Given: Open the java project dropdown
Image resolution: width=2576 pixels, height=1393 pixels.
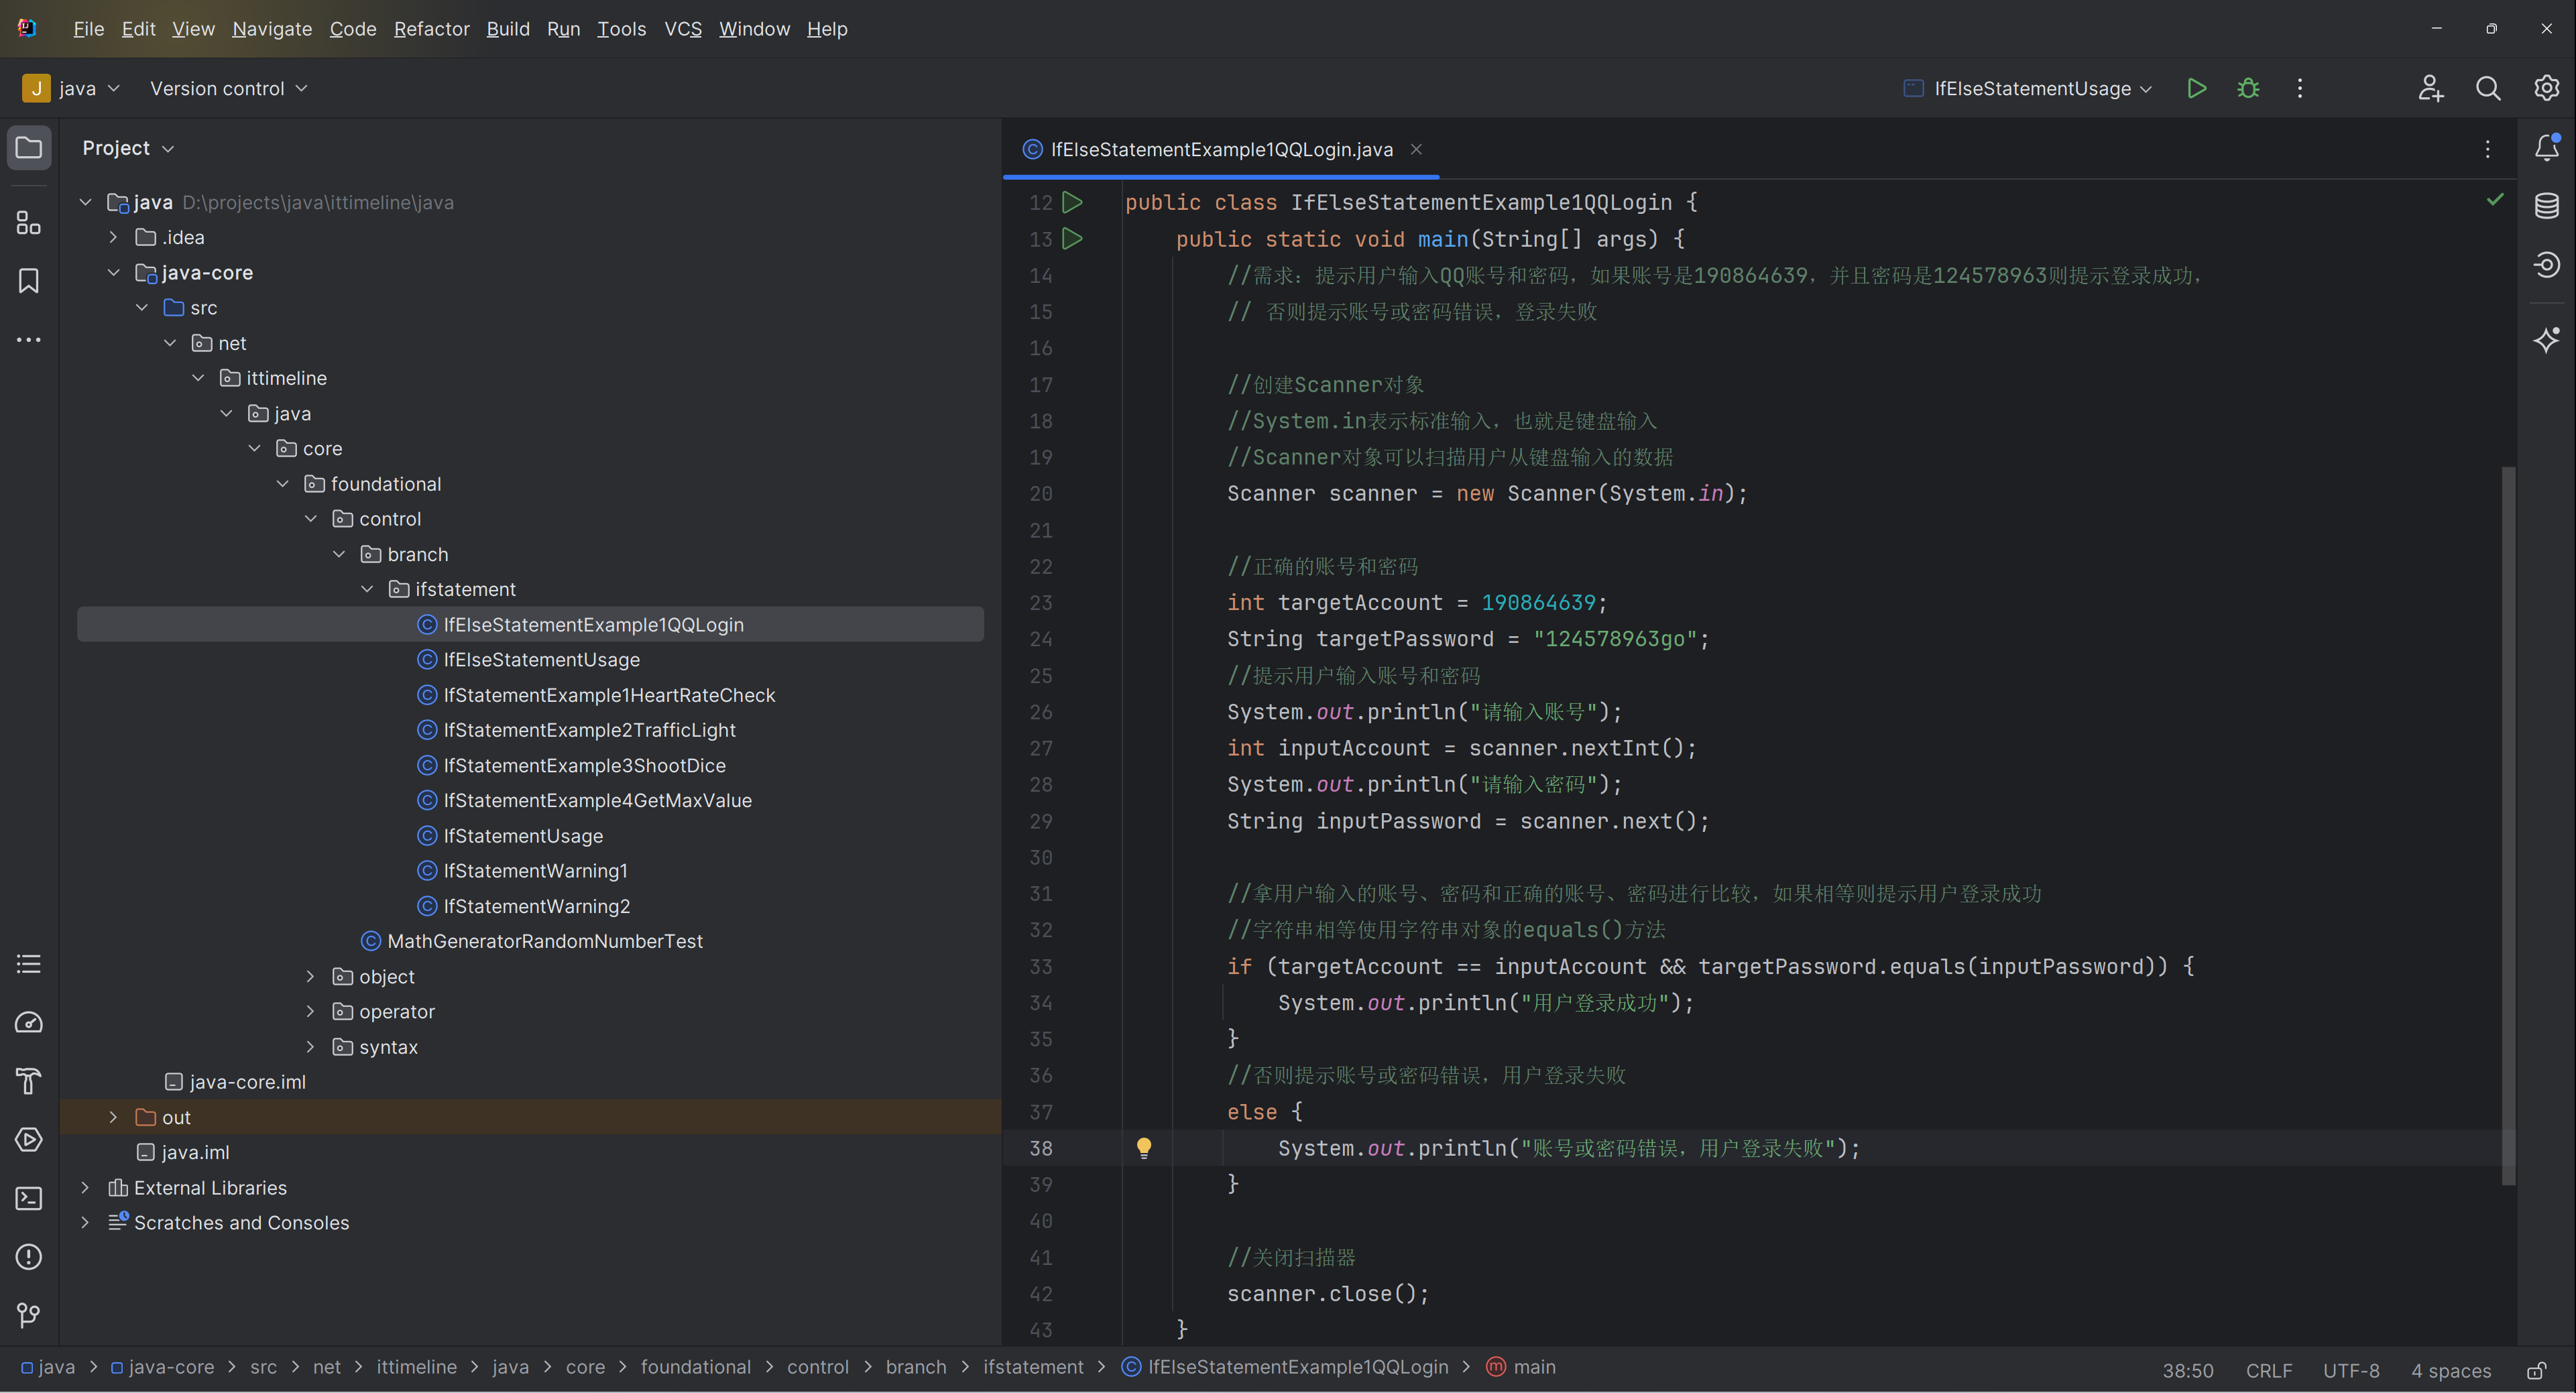Looking at the screenshot, I should (x=71, y=88).
